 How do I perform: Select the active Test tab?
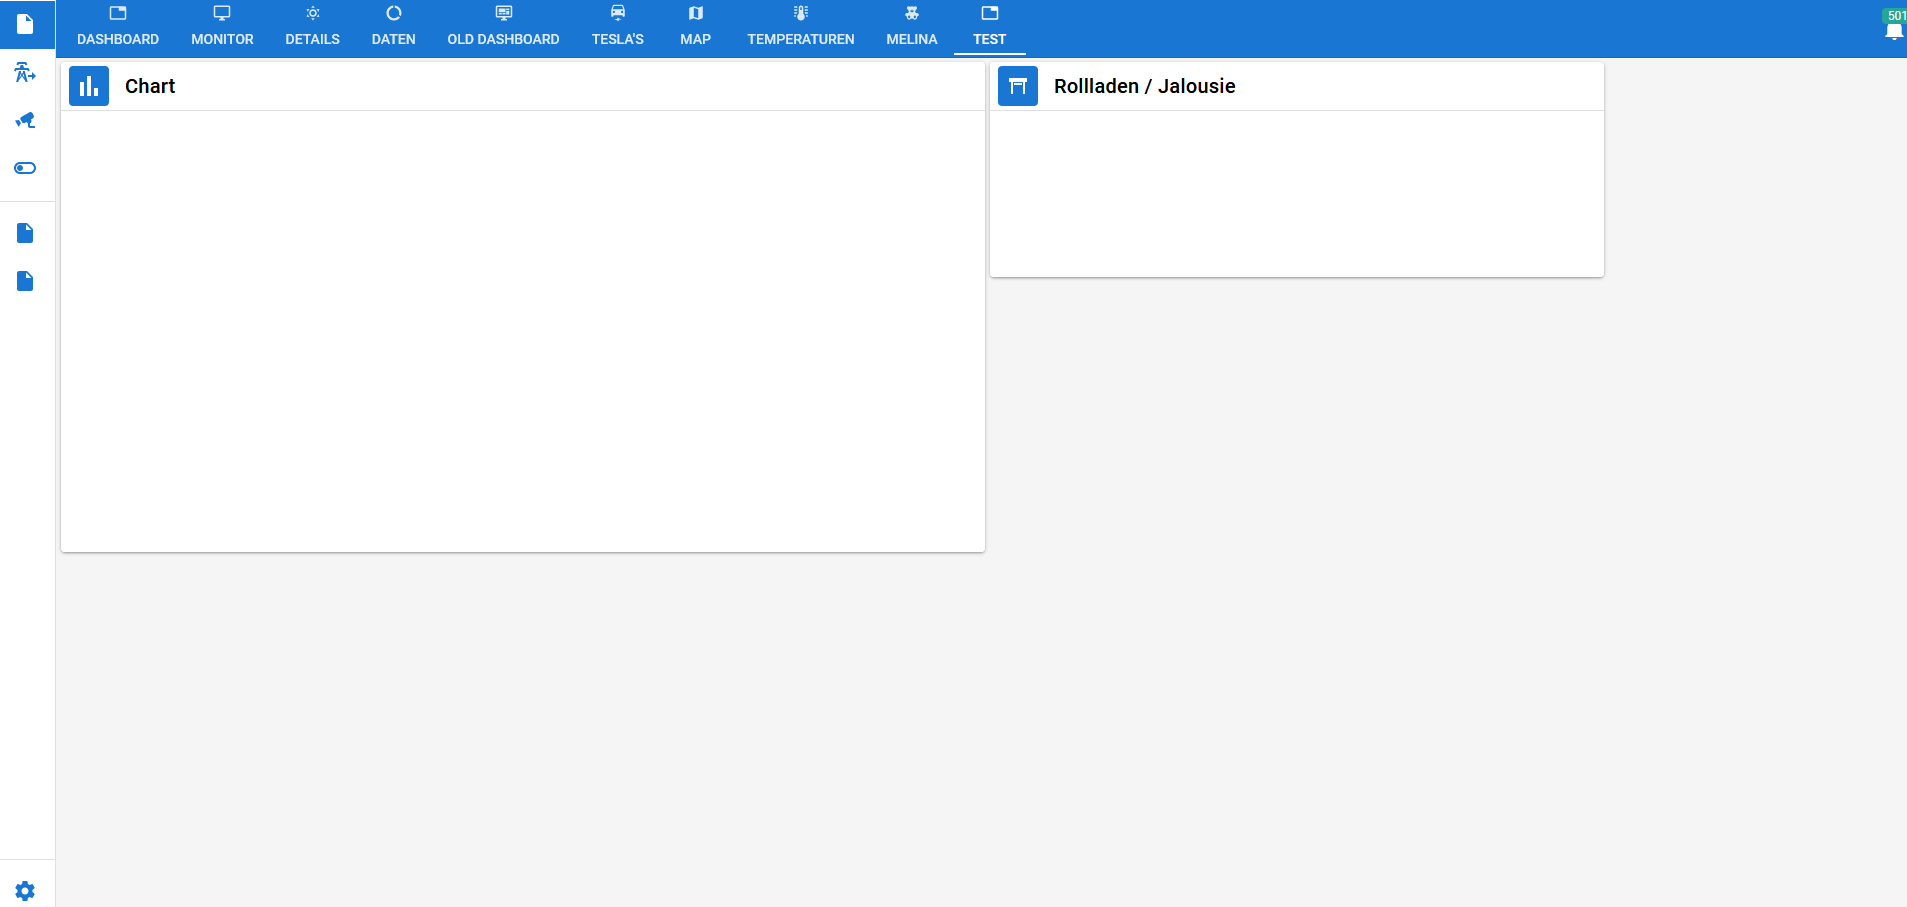pos(989,28)
